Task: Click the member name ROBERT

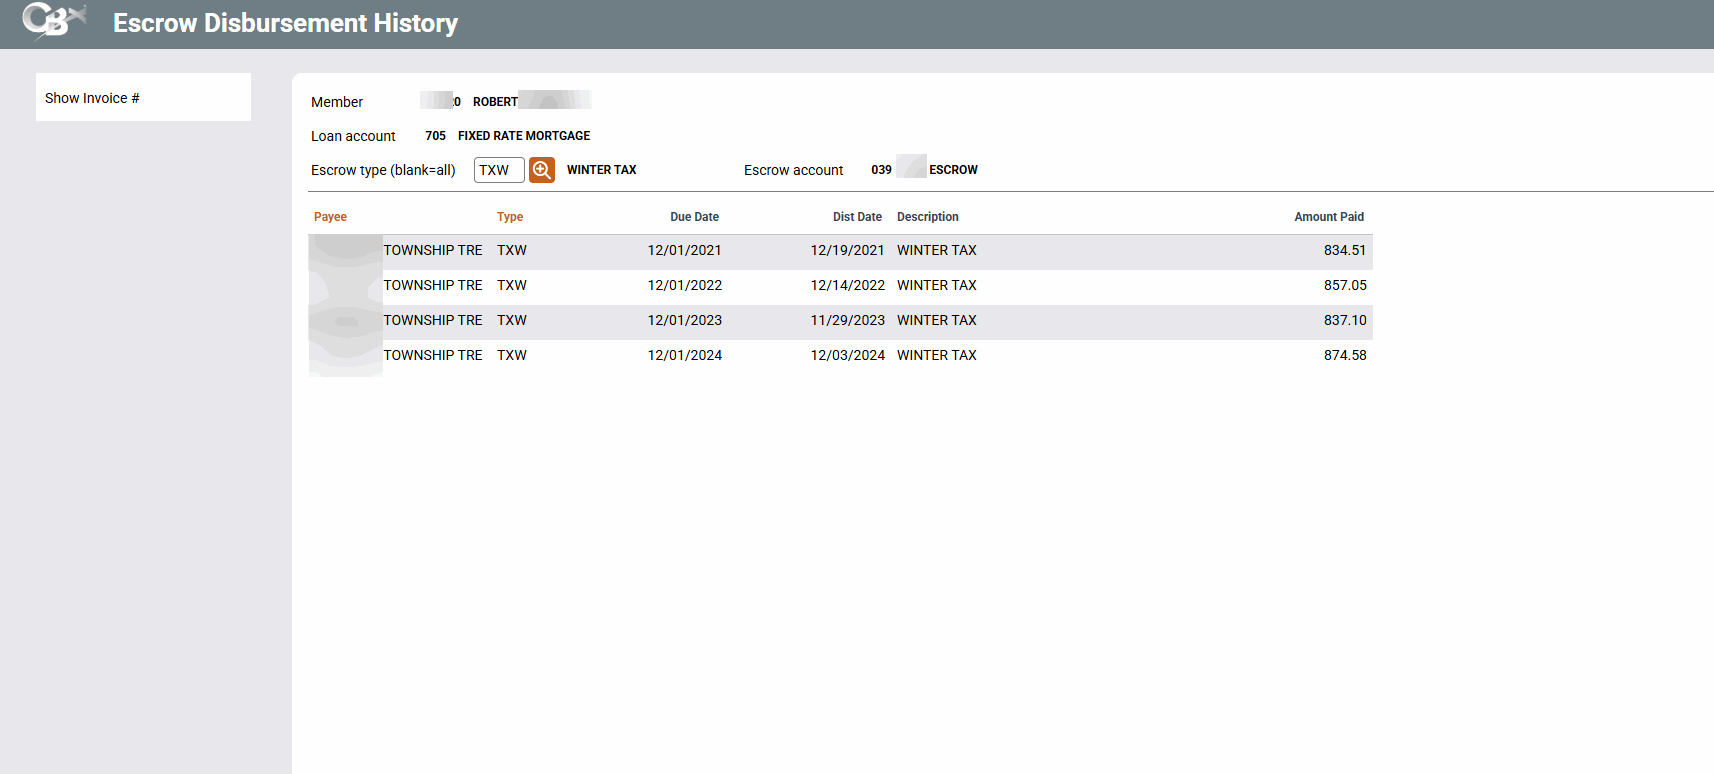Action: (x=495, y=102)
